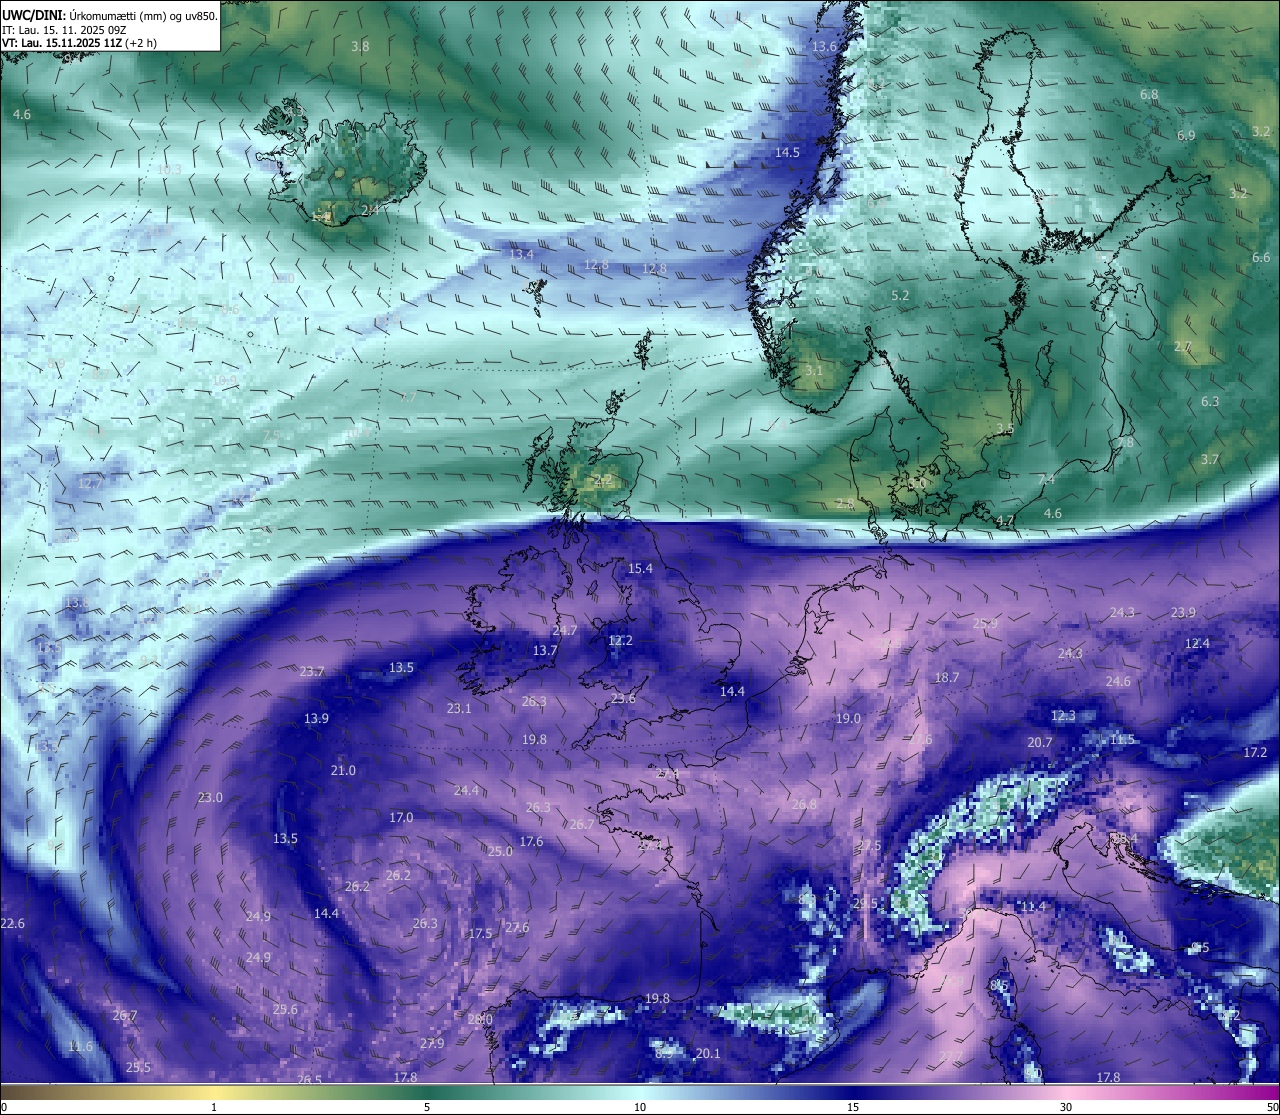The image size is (1280, 1115).
Task: Click the 15 tick on the colour scale
Action: click(x=853, y=1107)
